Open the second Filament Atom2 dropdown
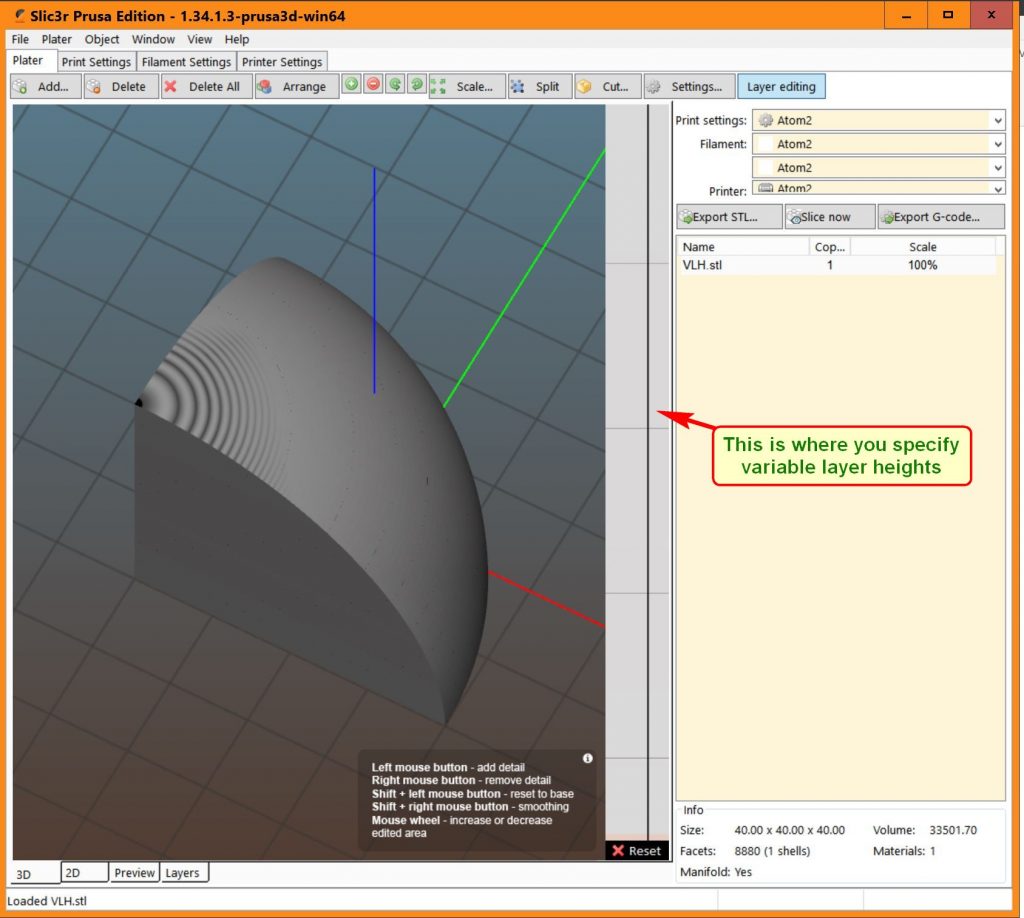1024x918 pixels. (x=878, y=168)
